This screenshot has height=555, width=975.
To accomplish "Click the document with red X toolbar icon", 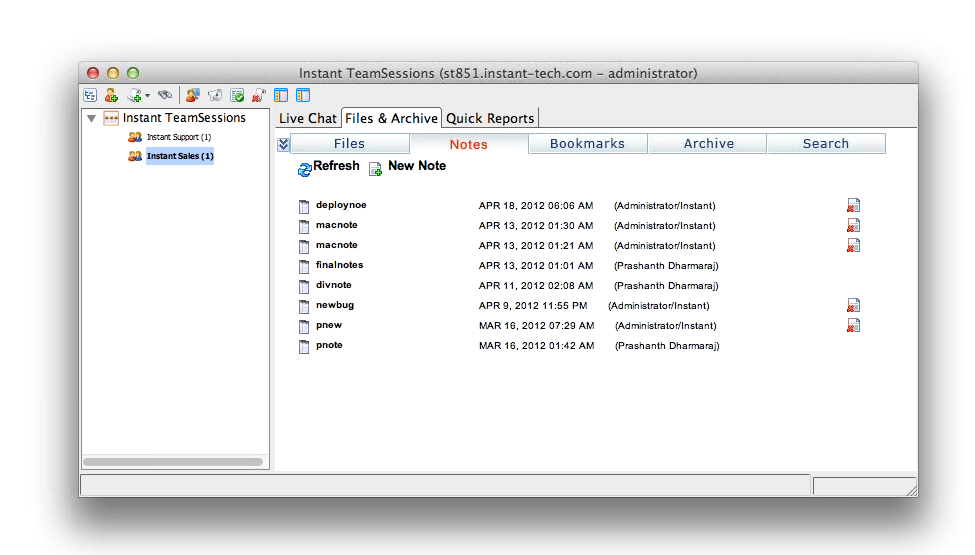I will pyautogui.click(x=259, y=95).
